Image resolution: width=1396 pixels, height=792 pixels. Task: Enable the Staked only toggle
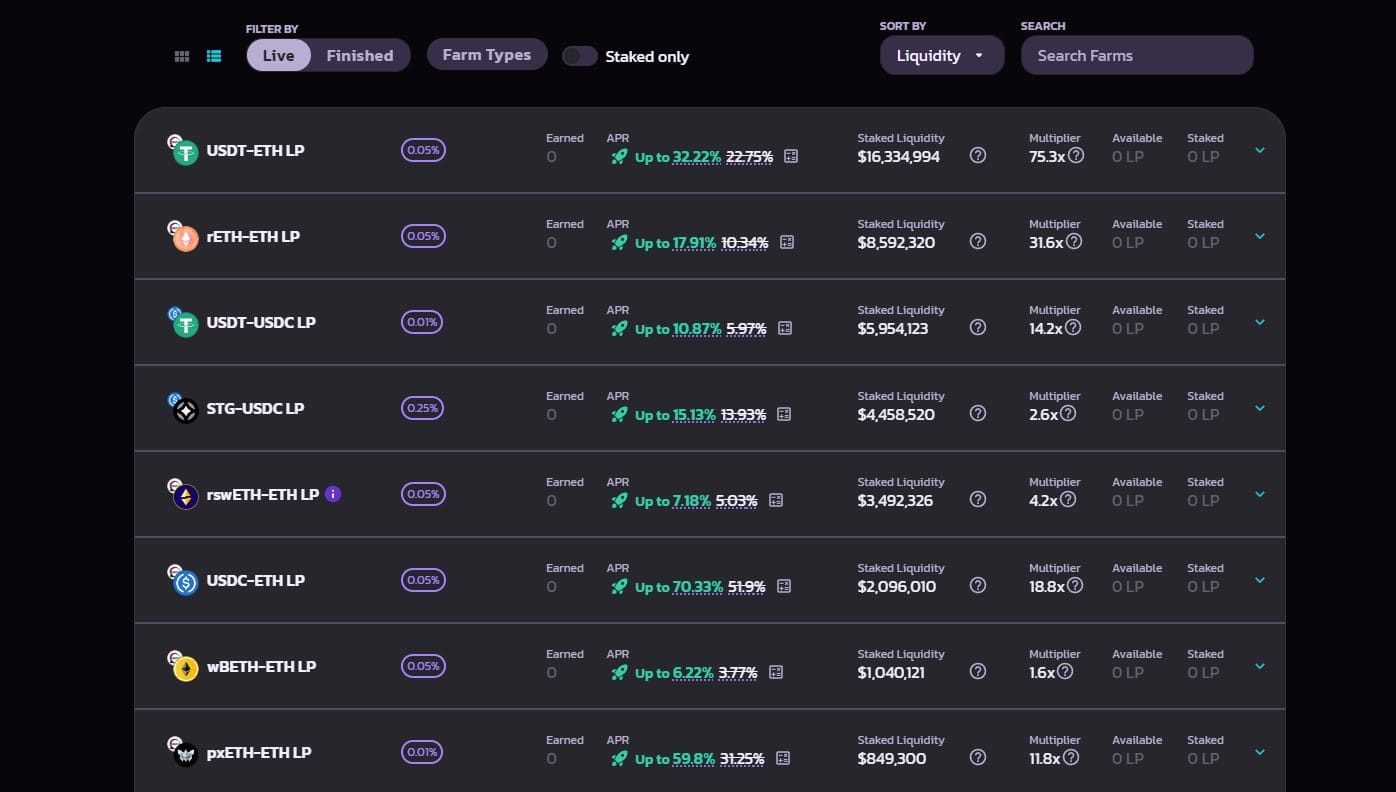[580, 56]
